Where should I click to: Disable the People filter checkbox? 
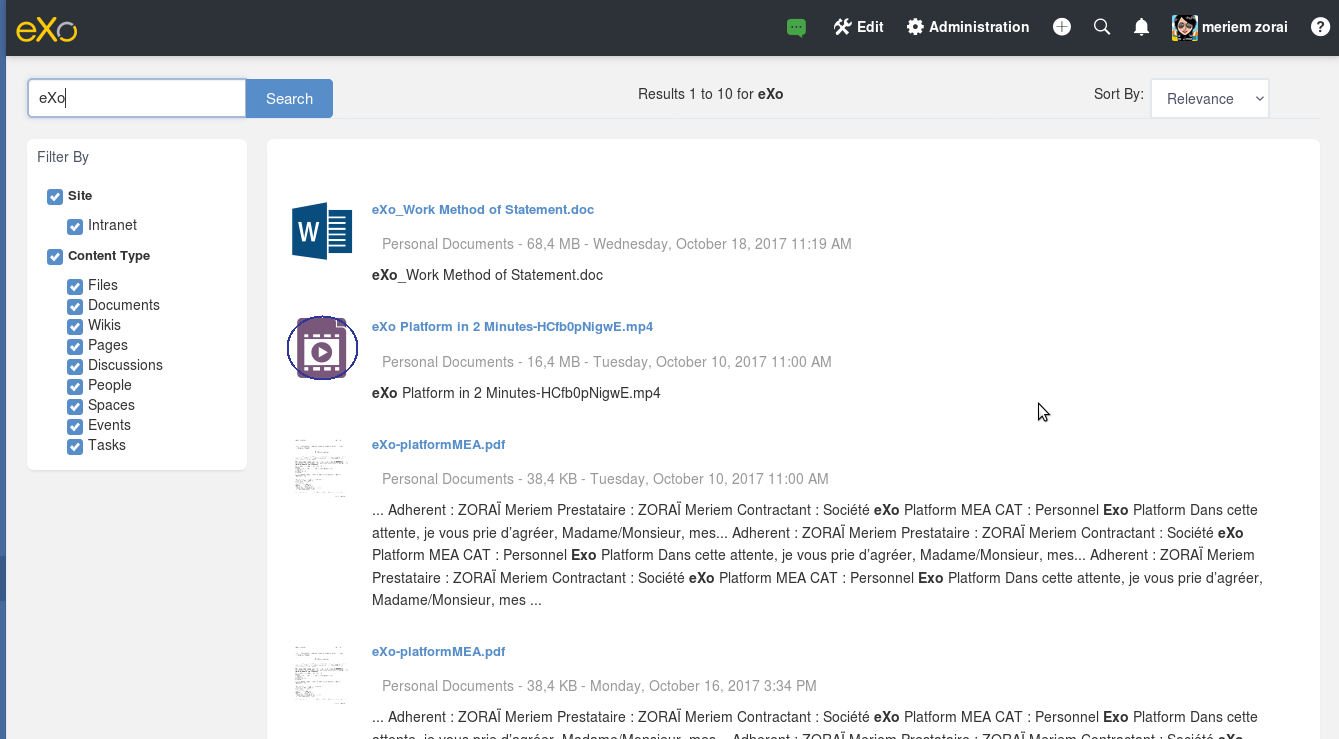click(75, 387)
